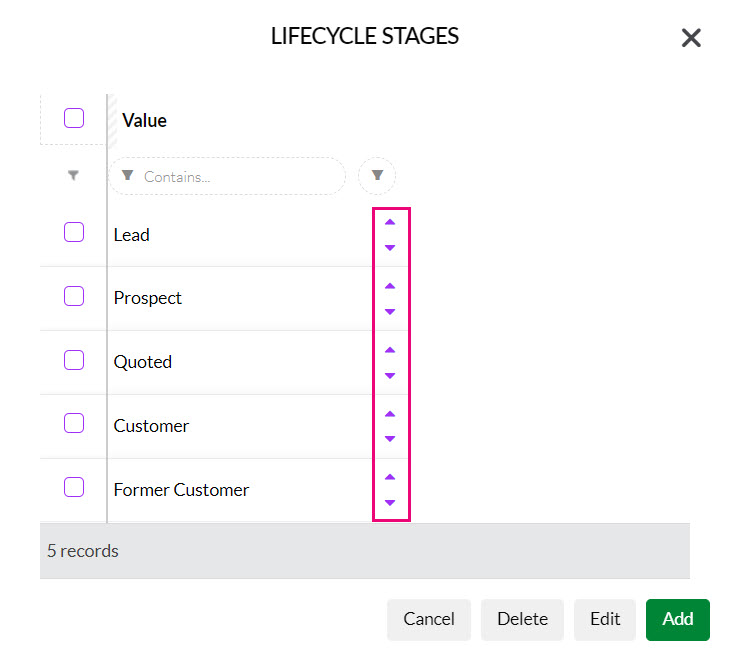This screenshot has width=734, height=657.
Task: Click the green Add button
Action: coord(678,620)
